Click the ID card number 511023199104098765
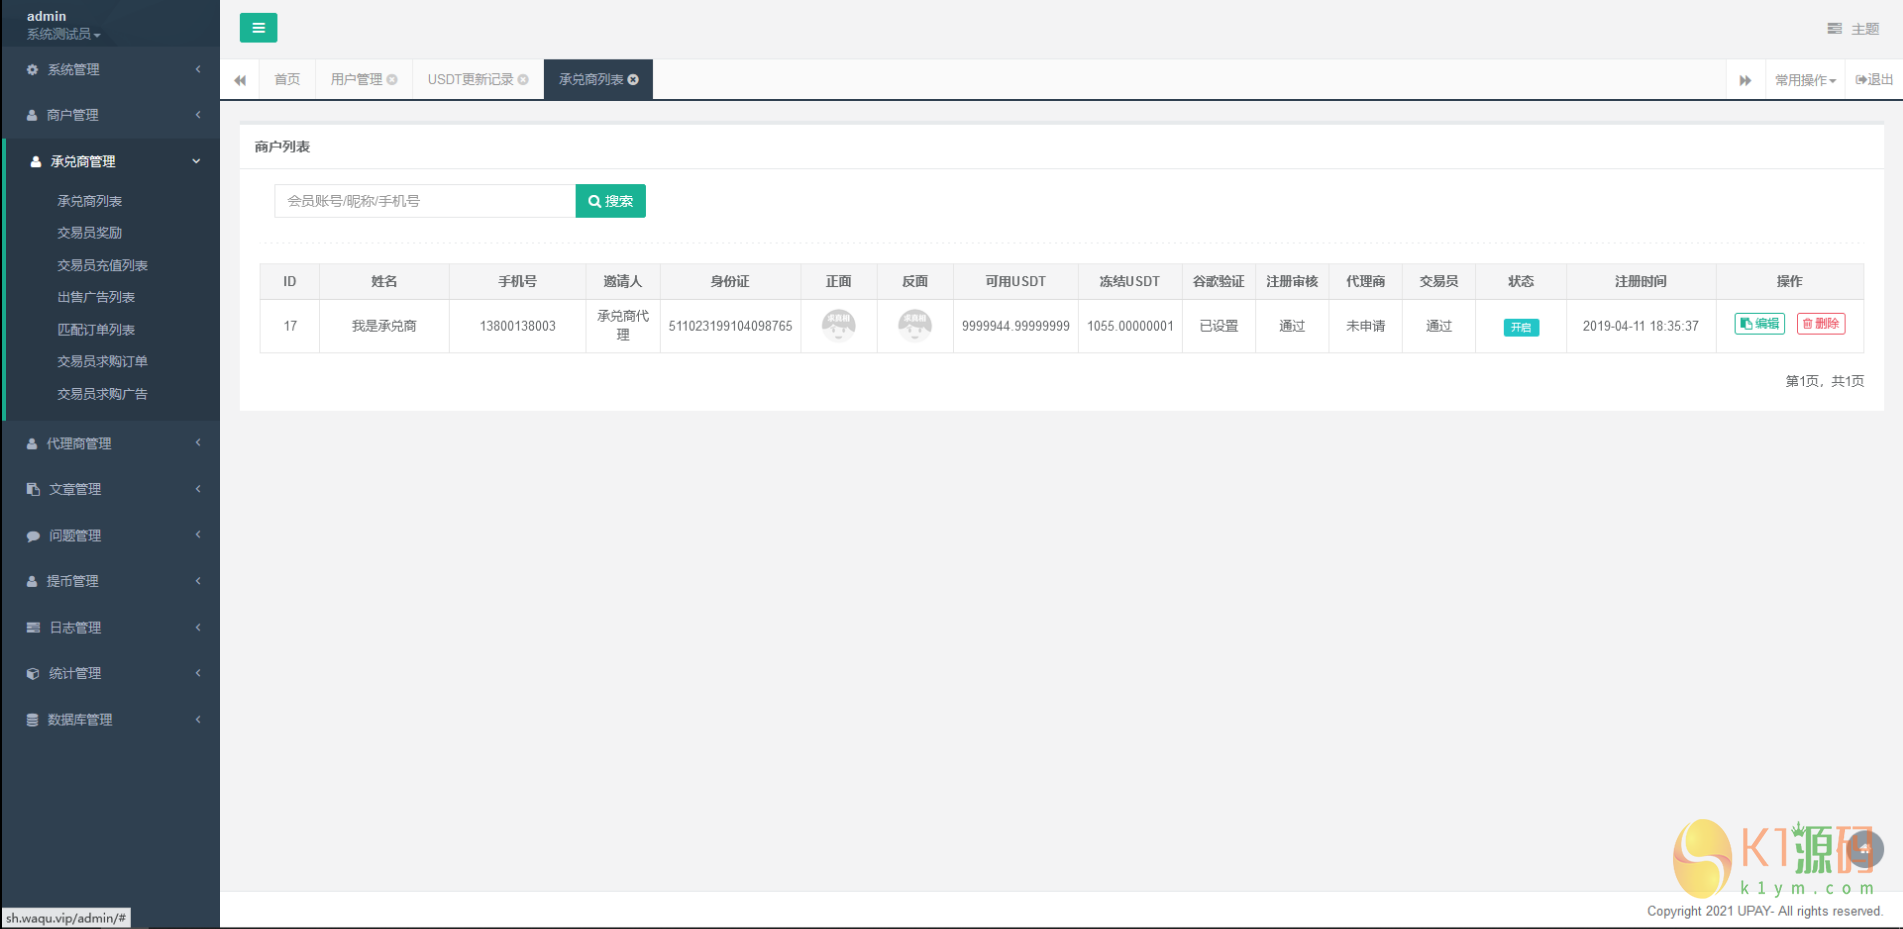Viewport: 1903px width, 929px height. tap(730, 326)
